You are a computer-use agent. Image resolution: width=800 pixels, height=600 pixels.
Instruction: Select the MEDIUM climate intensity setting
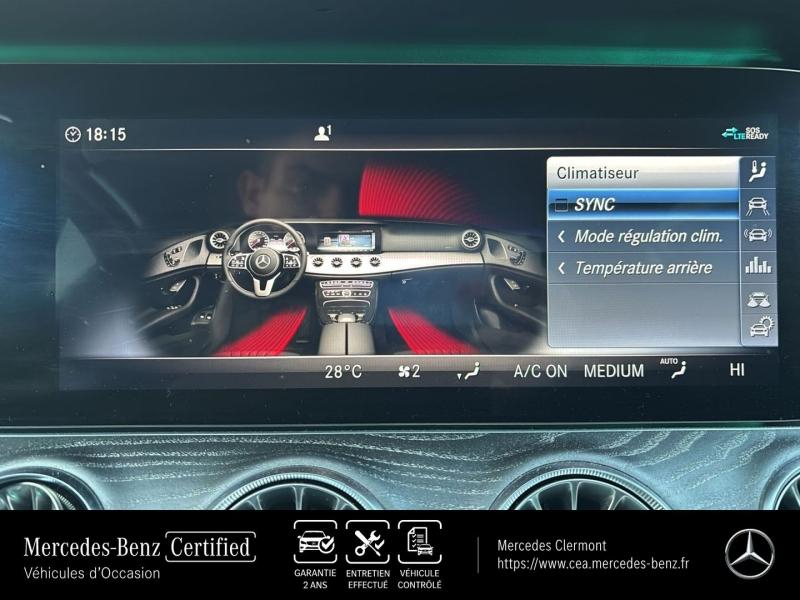[613, 371]
